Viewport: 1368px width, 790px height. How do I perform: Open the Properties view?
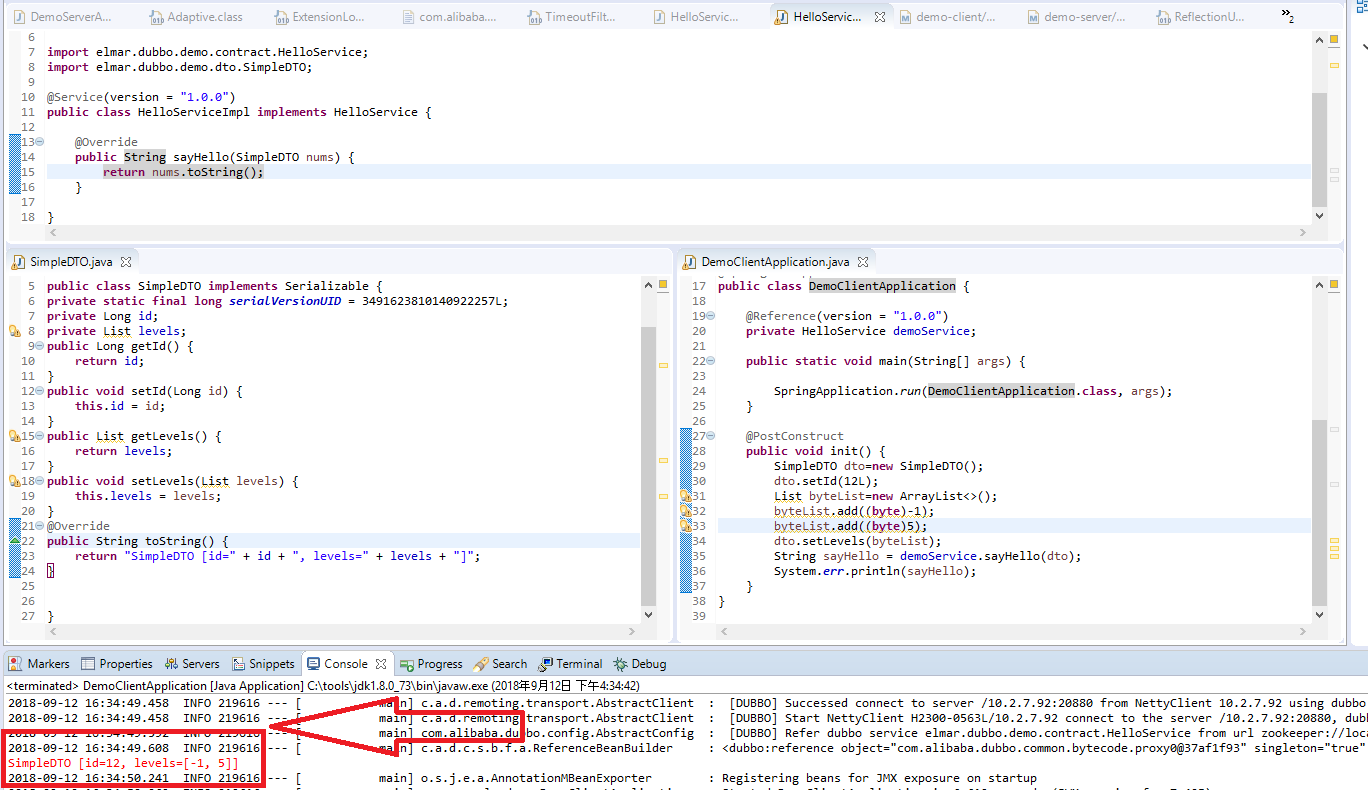pyautogui.click(x=116, y=664)
